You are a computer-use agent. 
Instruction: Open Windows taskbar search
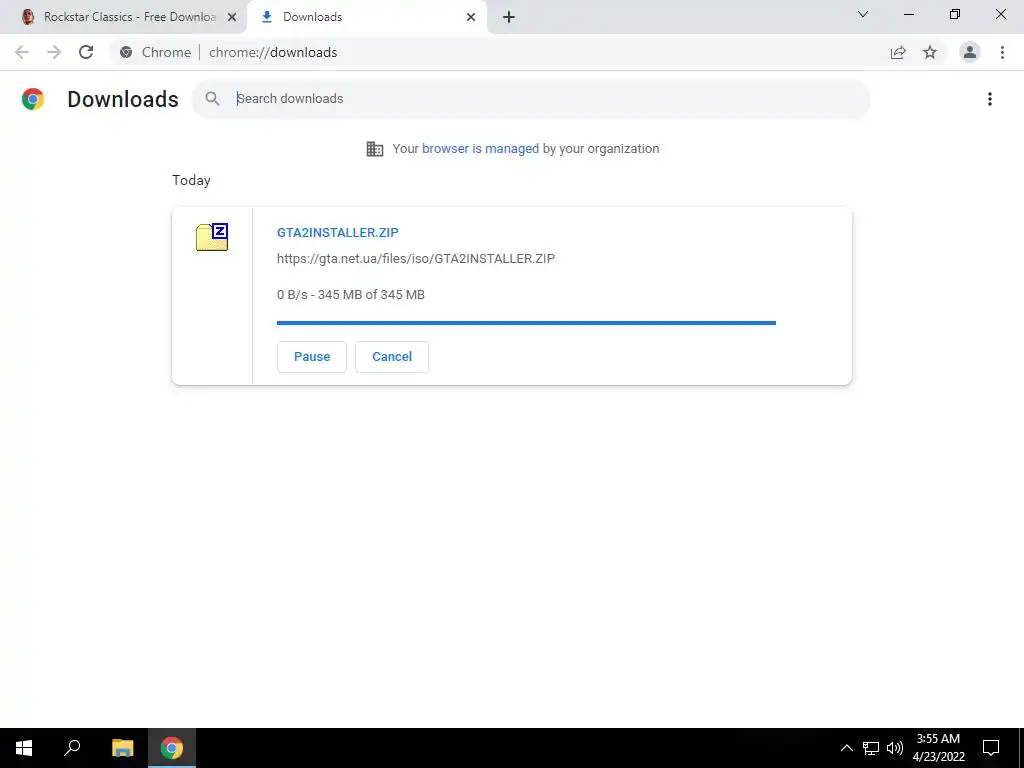click(72, 748)
